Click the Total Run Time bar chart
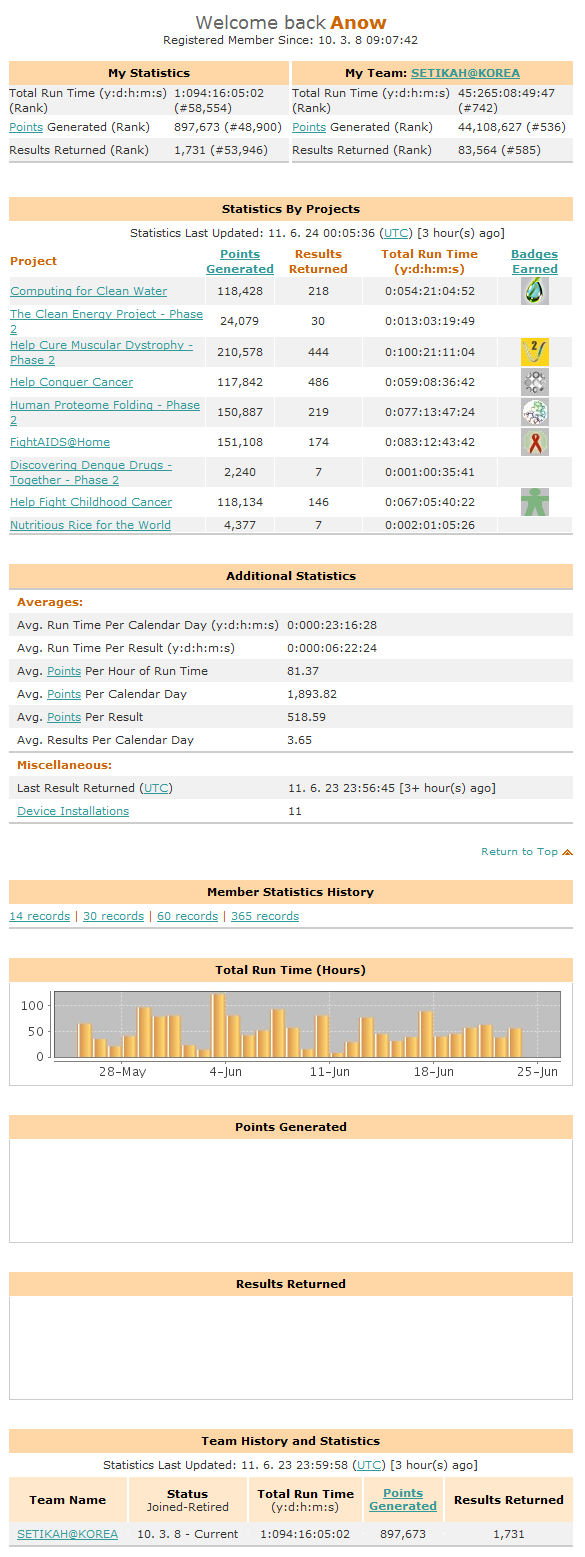This screenshot has width=585, height=1557. [x=291, y=1034]
